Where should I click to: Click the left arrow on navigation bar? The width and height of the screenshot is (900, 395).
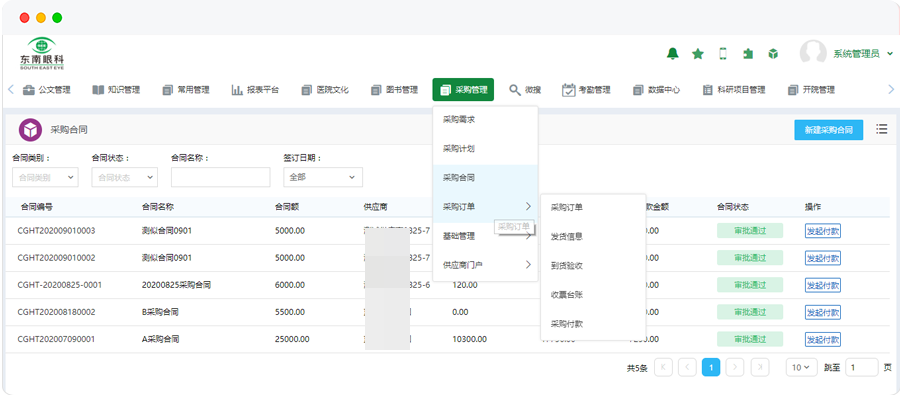tap(11, 90)
